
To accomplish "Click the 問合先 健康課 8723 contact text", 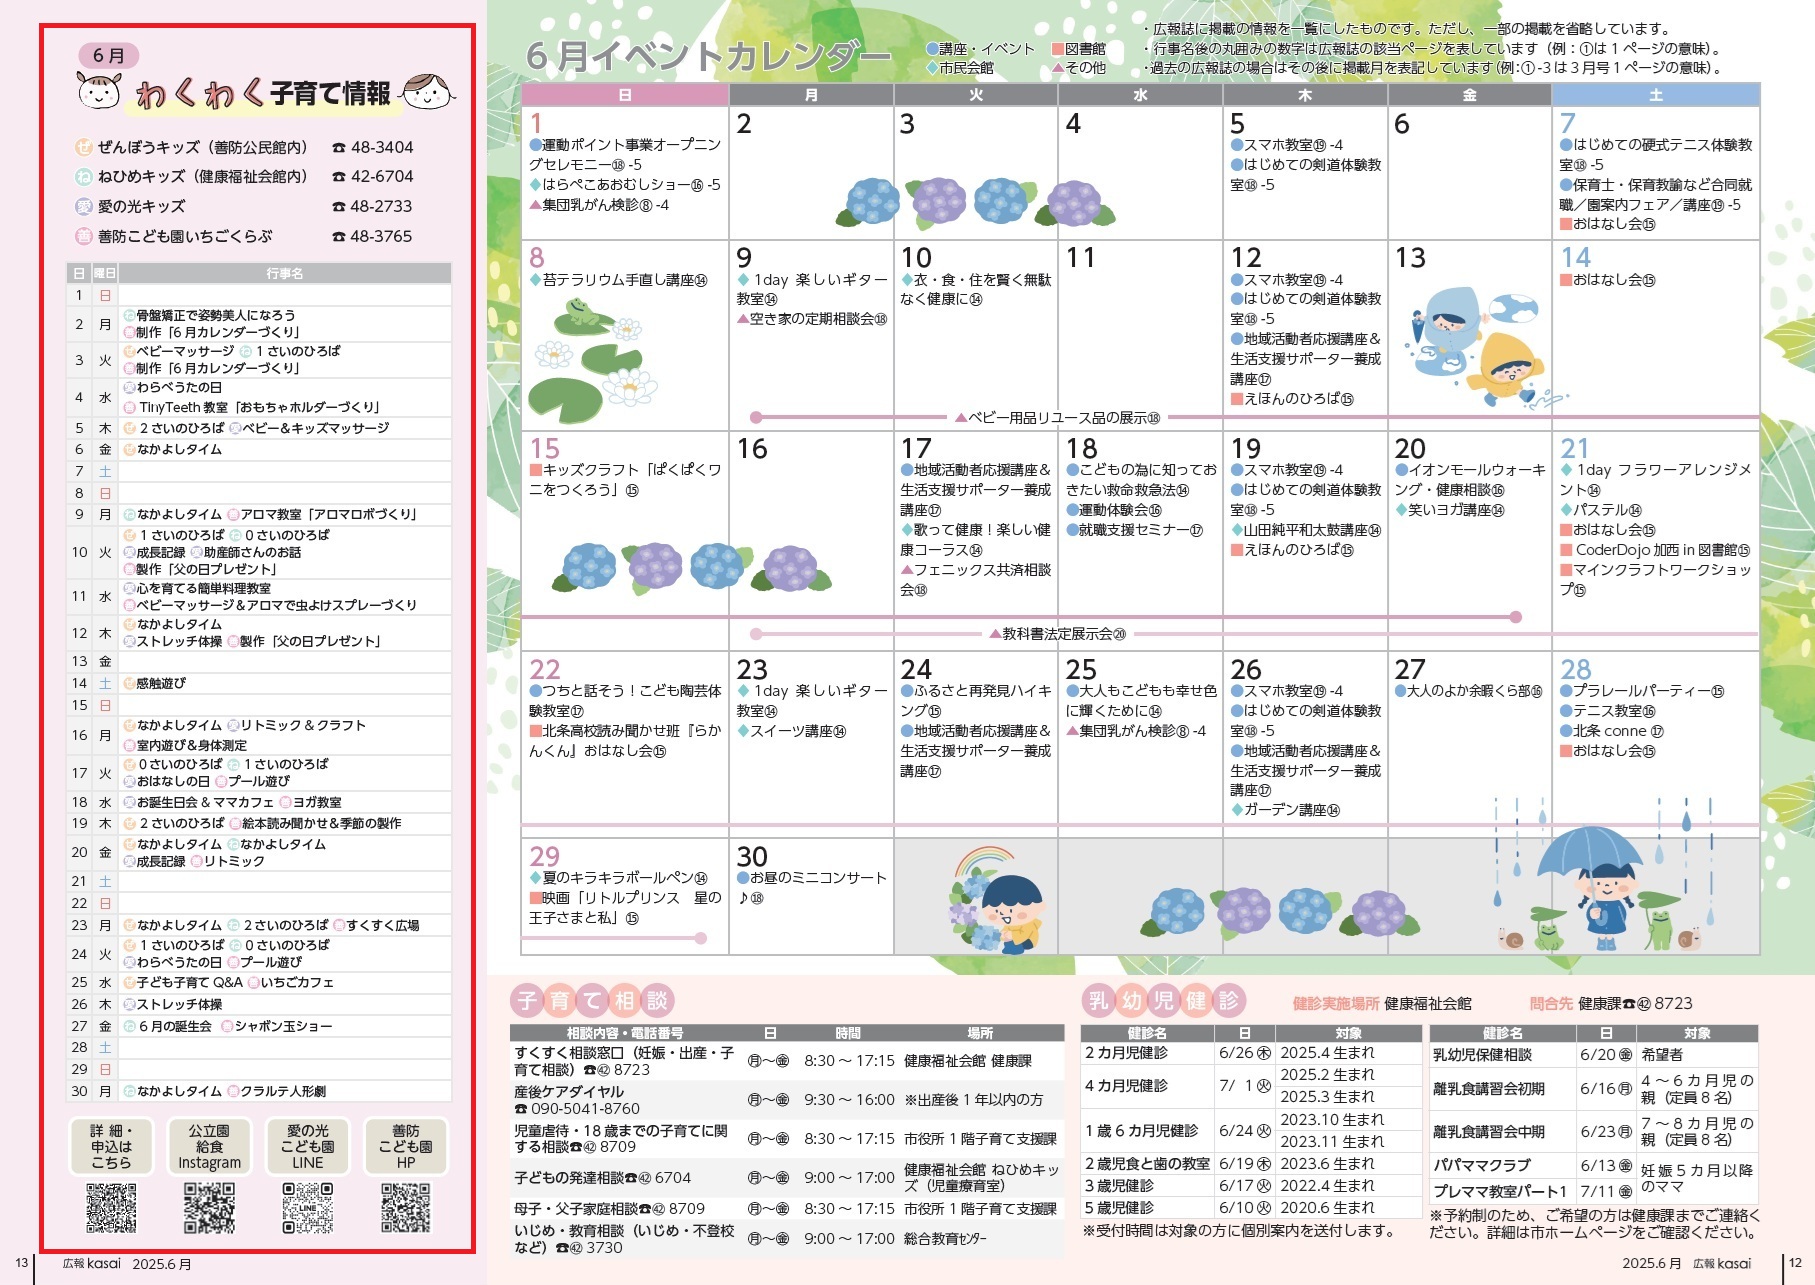I will [x=1611, y=1004].
